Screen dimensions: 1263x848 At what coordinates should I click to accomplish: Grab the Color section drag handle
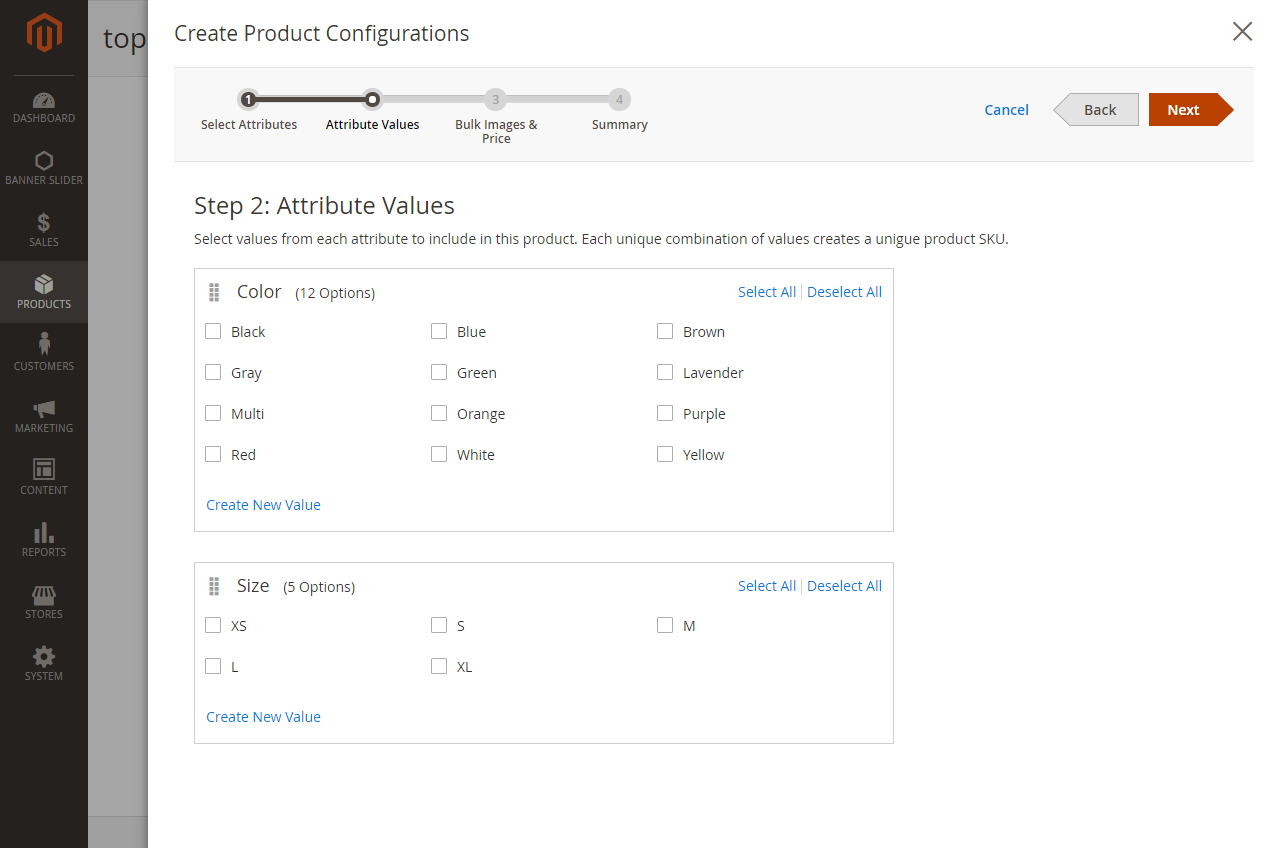214,292
